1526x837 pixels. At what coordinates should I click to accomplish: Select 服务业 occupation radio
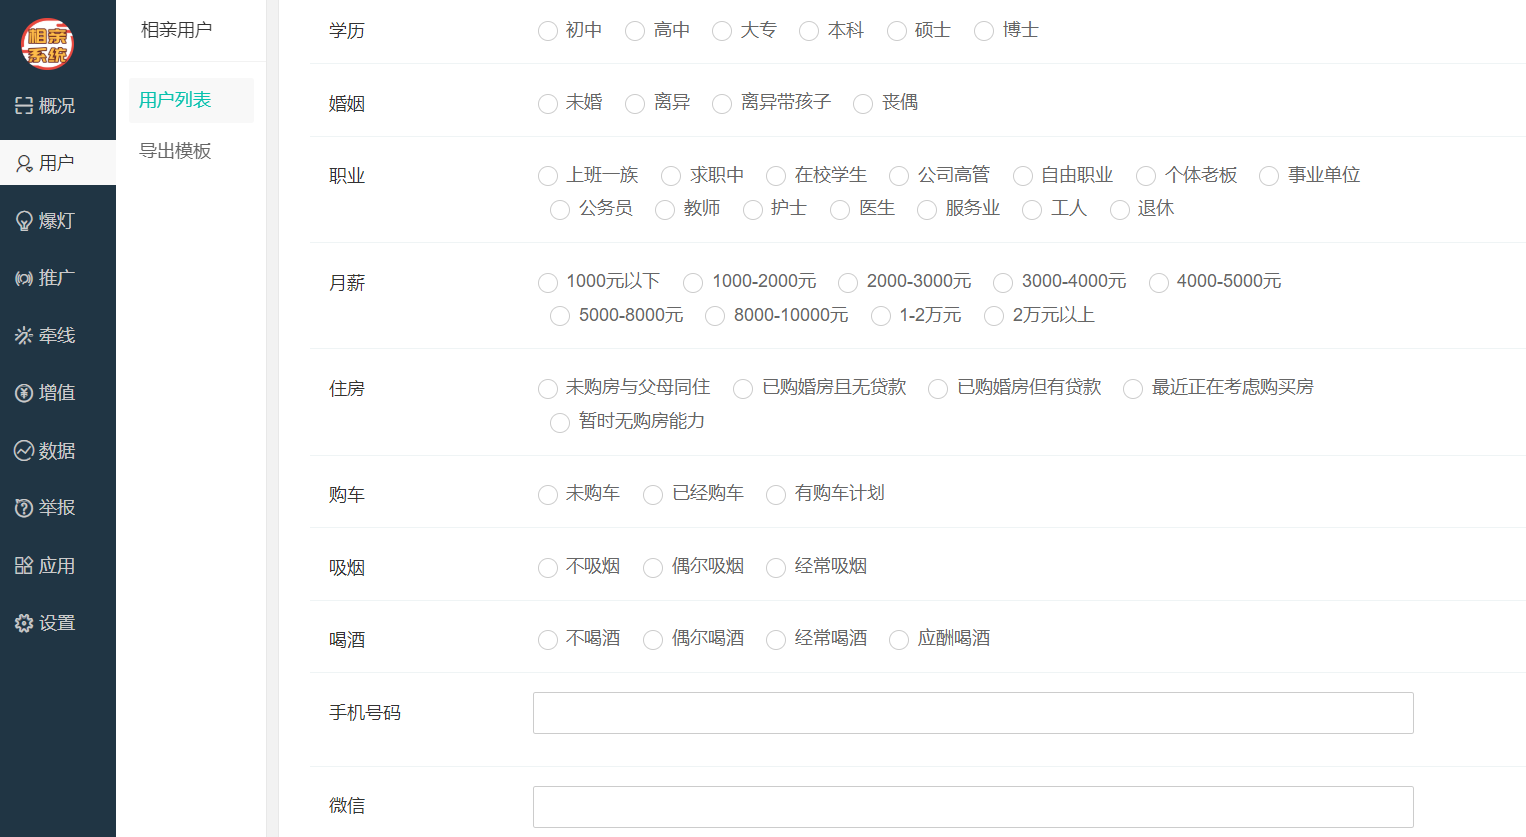tap(927, 209)
